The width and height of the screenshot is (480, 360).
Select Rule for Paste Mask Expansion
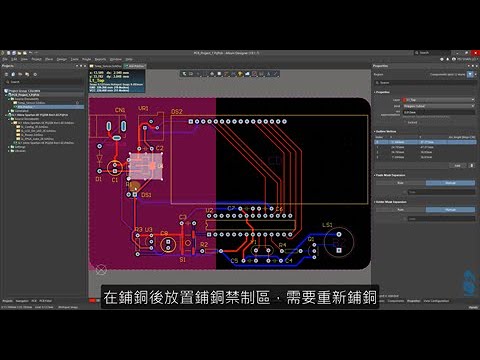[x=400, y=183]
